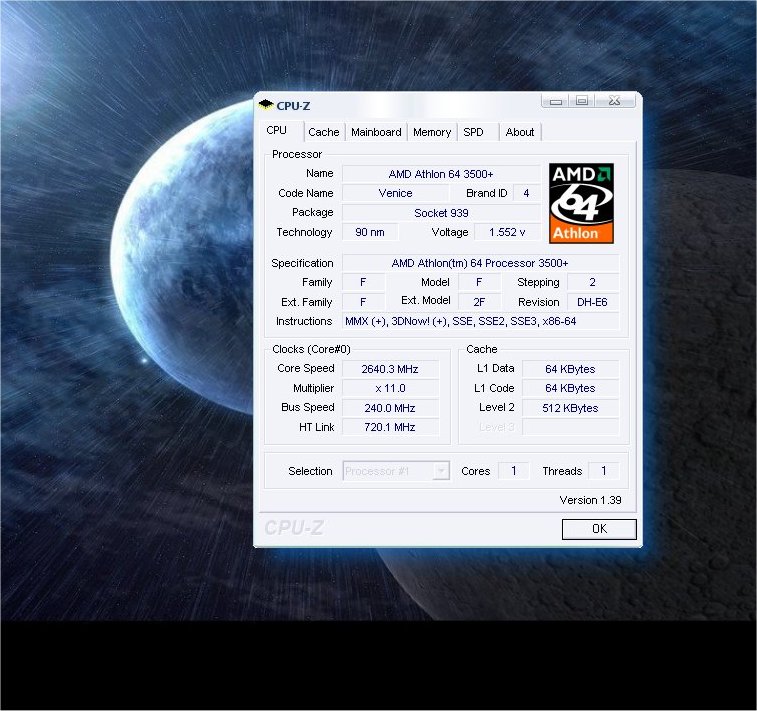Screen dimensions: 757x711
Task: Switch to the Memory tab
Action: (x=432, y=132)
